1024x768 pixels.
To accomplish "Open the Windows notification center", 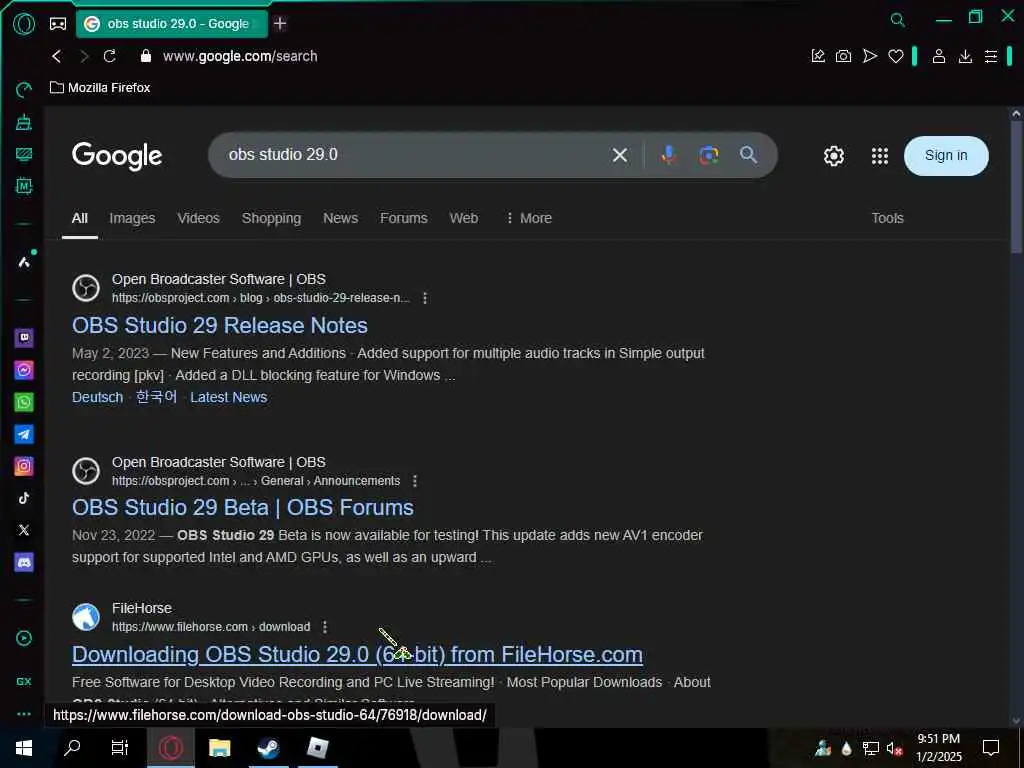I will click(991, 748).
